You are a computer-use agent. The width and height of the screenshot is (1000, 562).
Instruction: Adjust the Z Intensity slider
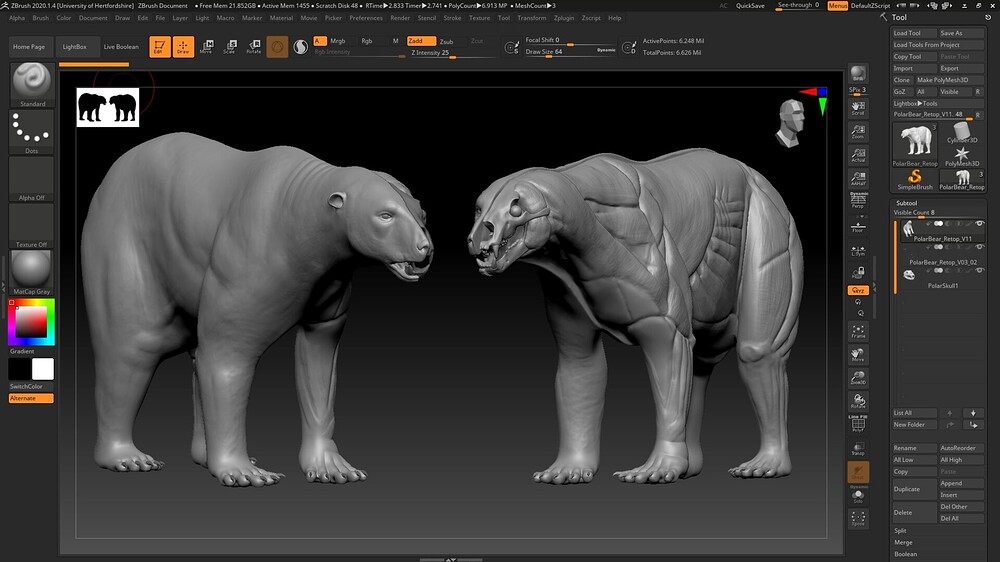point(452,54)
